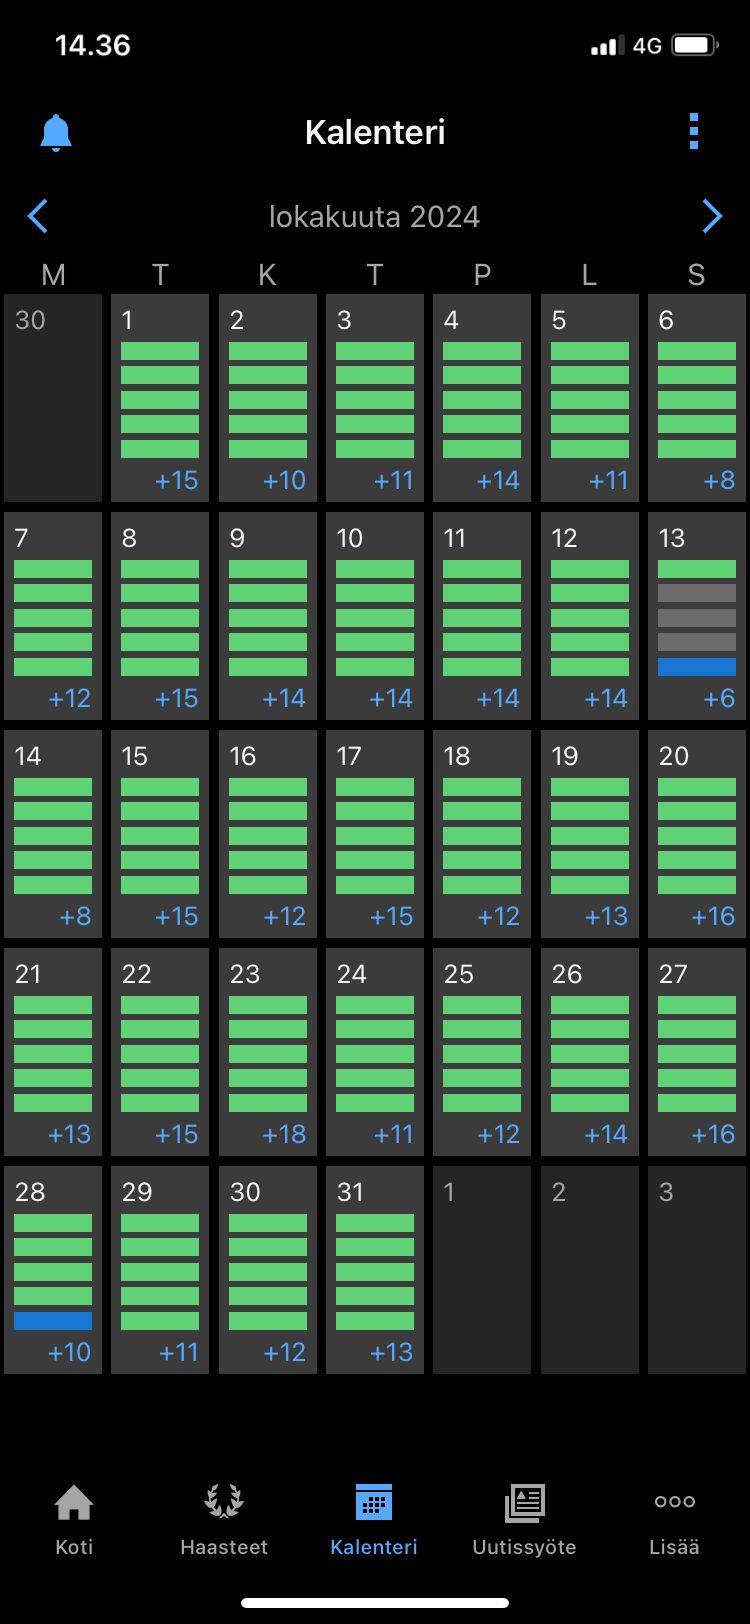Select October 31 day cell
The image size is (750, 1624).
(x=375, y=1269)
